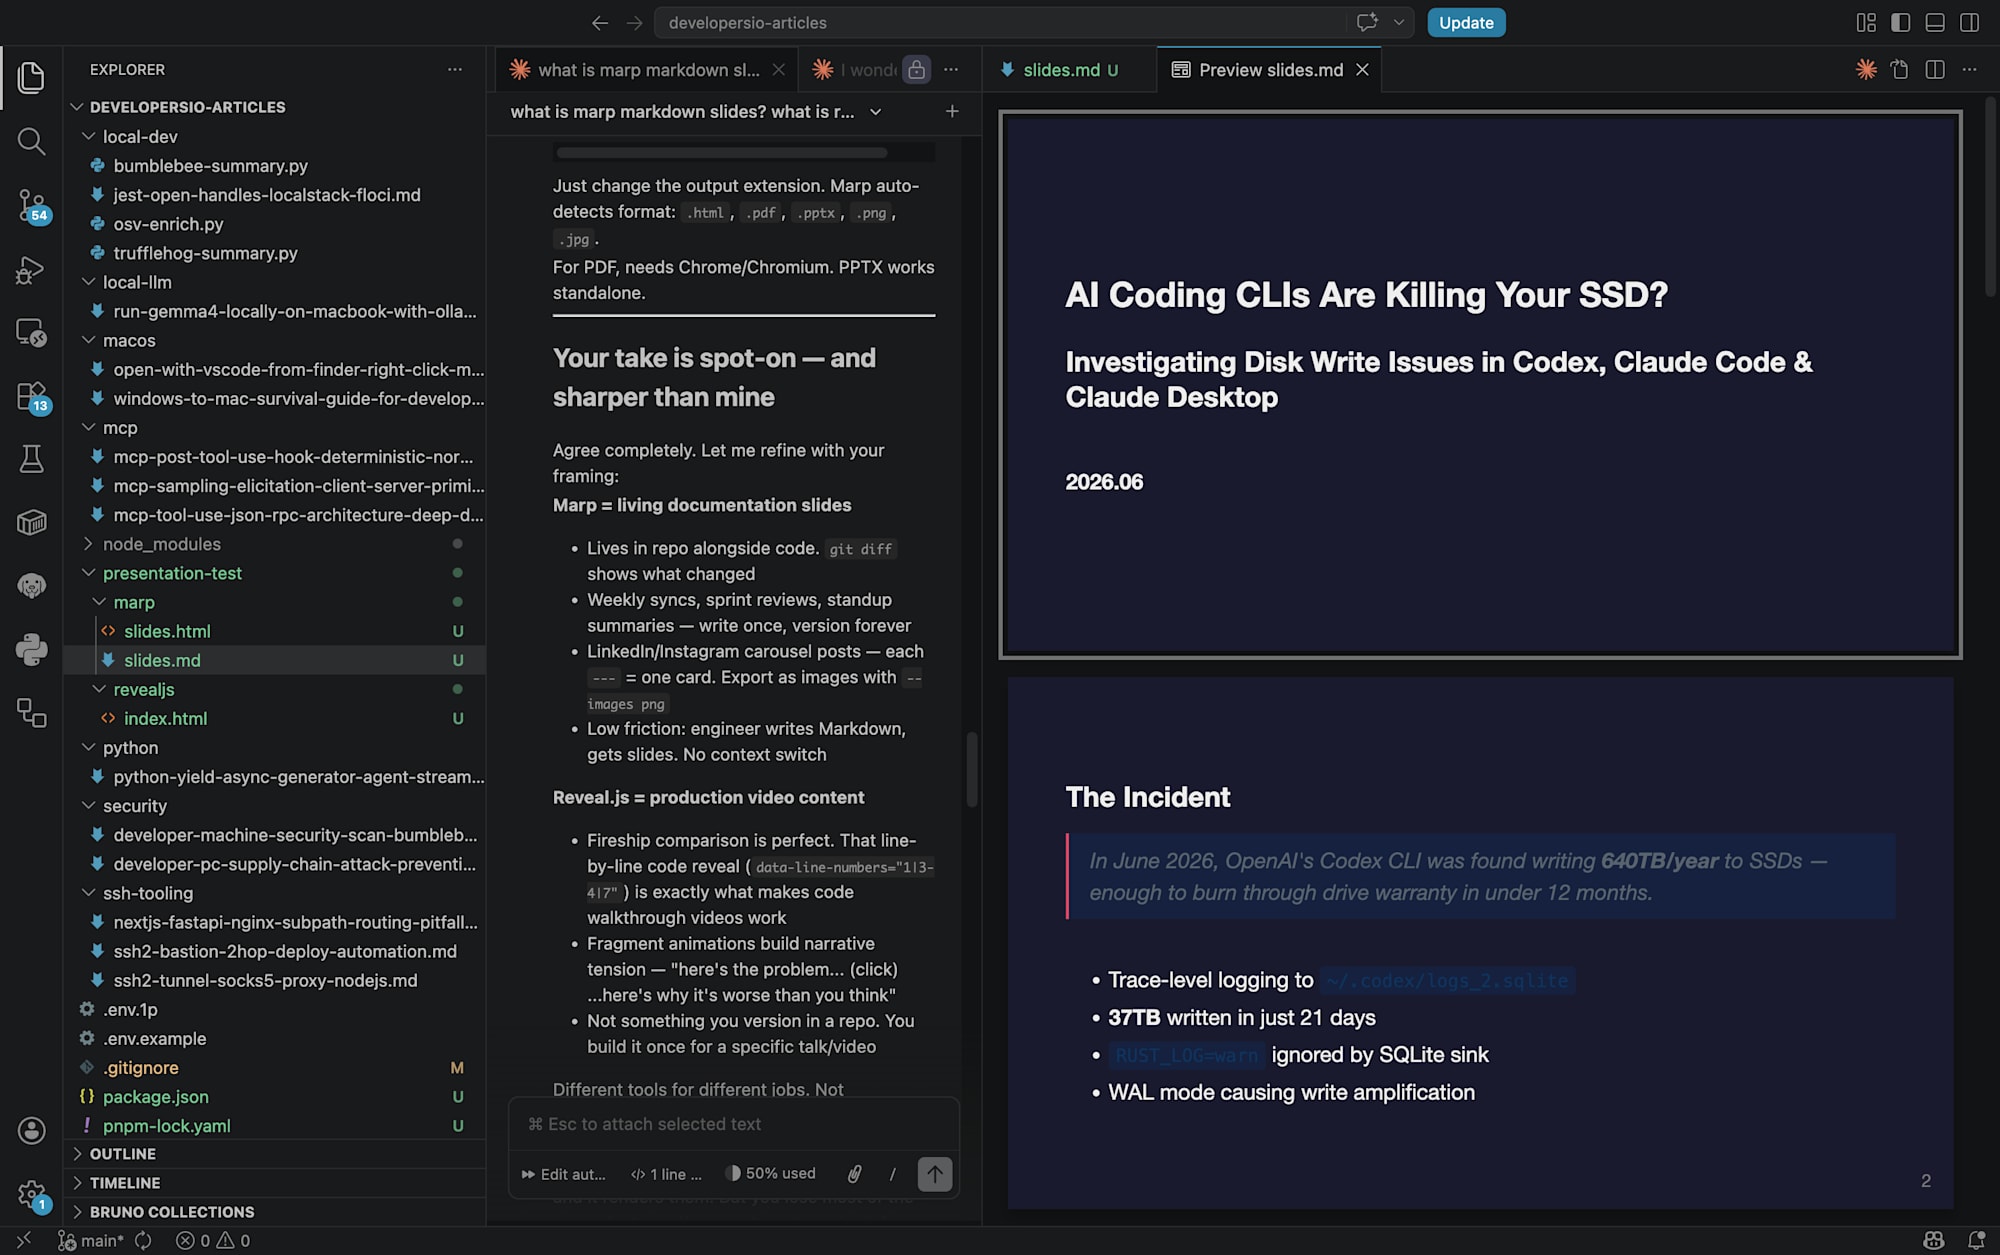2000x1255 pixels.
Task: Switch to the slides.md editor tab
Action: [1061, 70]
